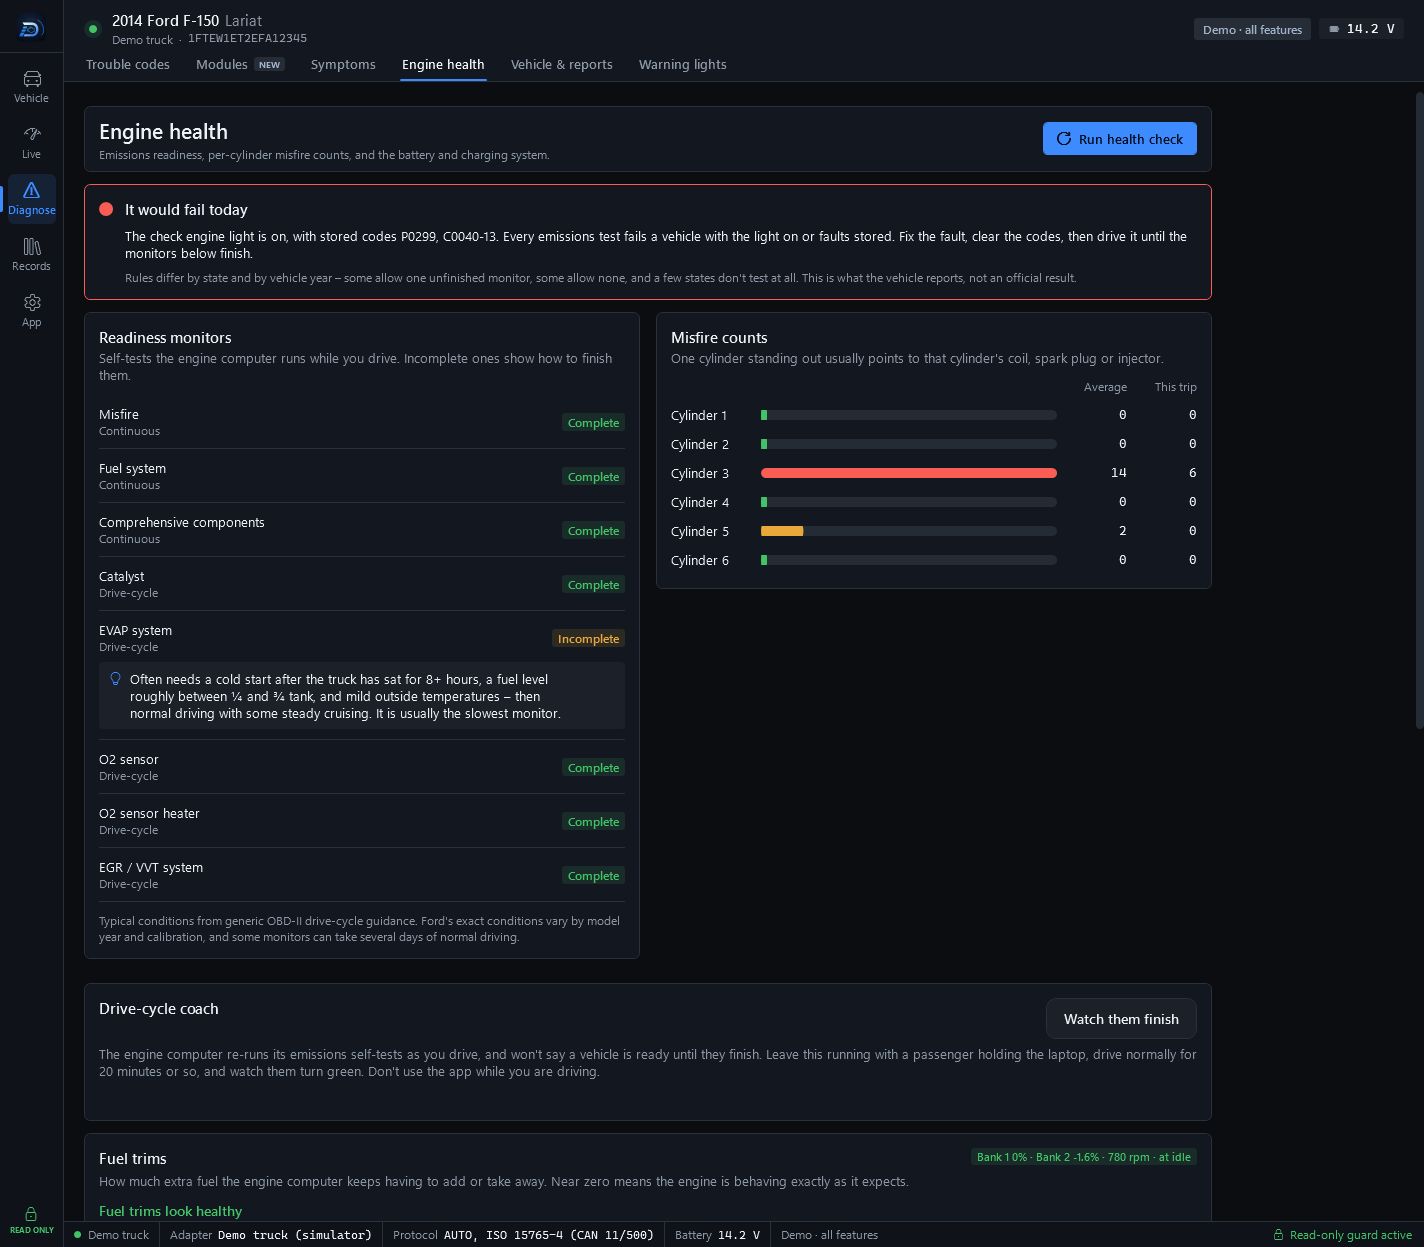The height and width of the screenshot is (1247, 1424).
Task: Click the Drive-cycle coach heading
Action: [159, 1009]
